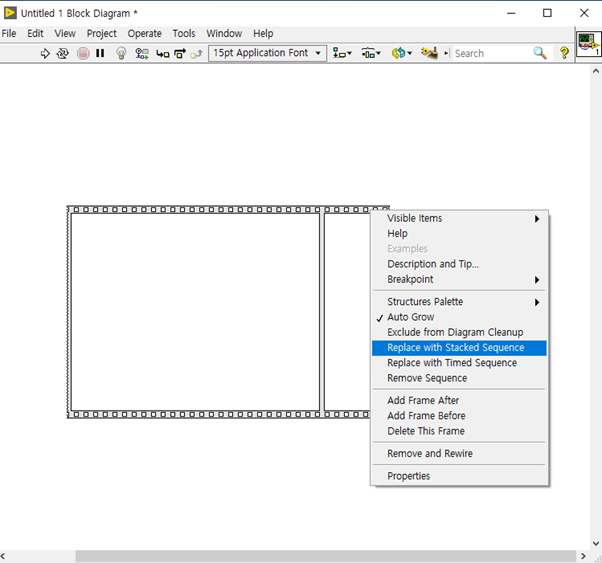Open the View menu
Image resolution: width=602 pixels, height=563 pixels.
click(x=65, y=33)
